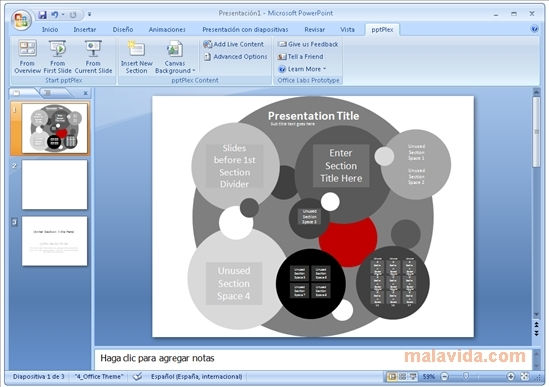Open the Vista ribbon tab
Image resolution: width=549 pixels, height=387 pixels.
coord(347,30)
